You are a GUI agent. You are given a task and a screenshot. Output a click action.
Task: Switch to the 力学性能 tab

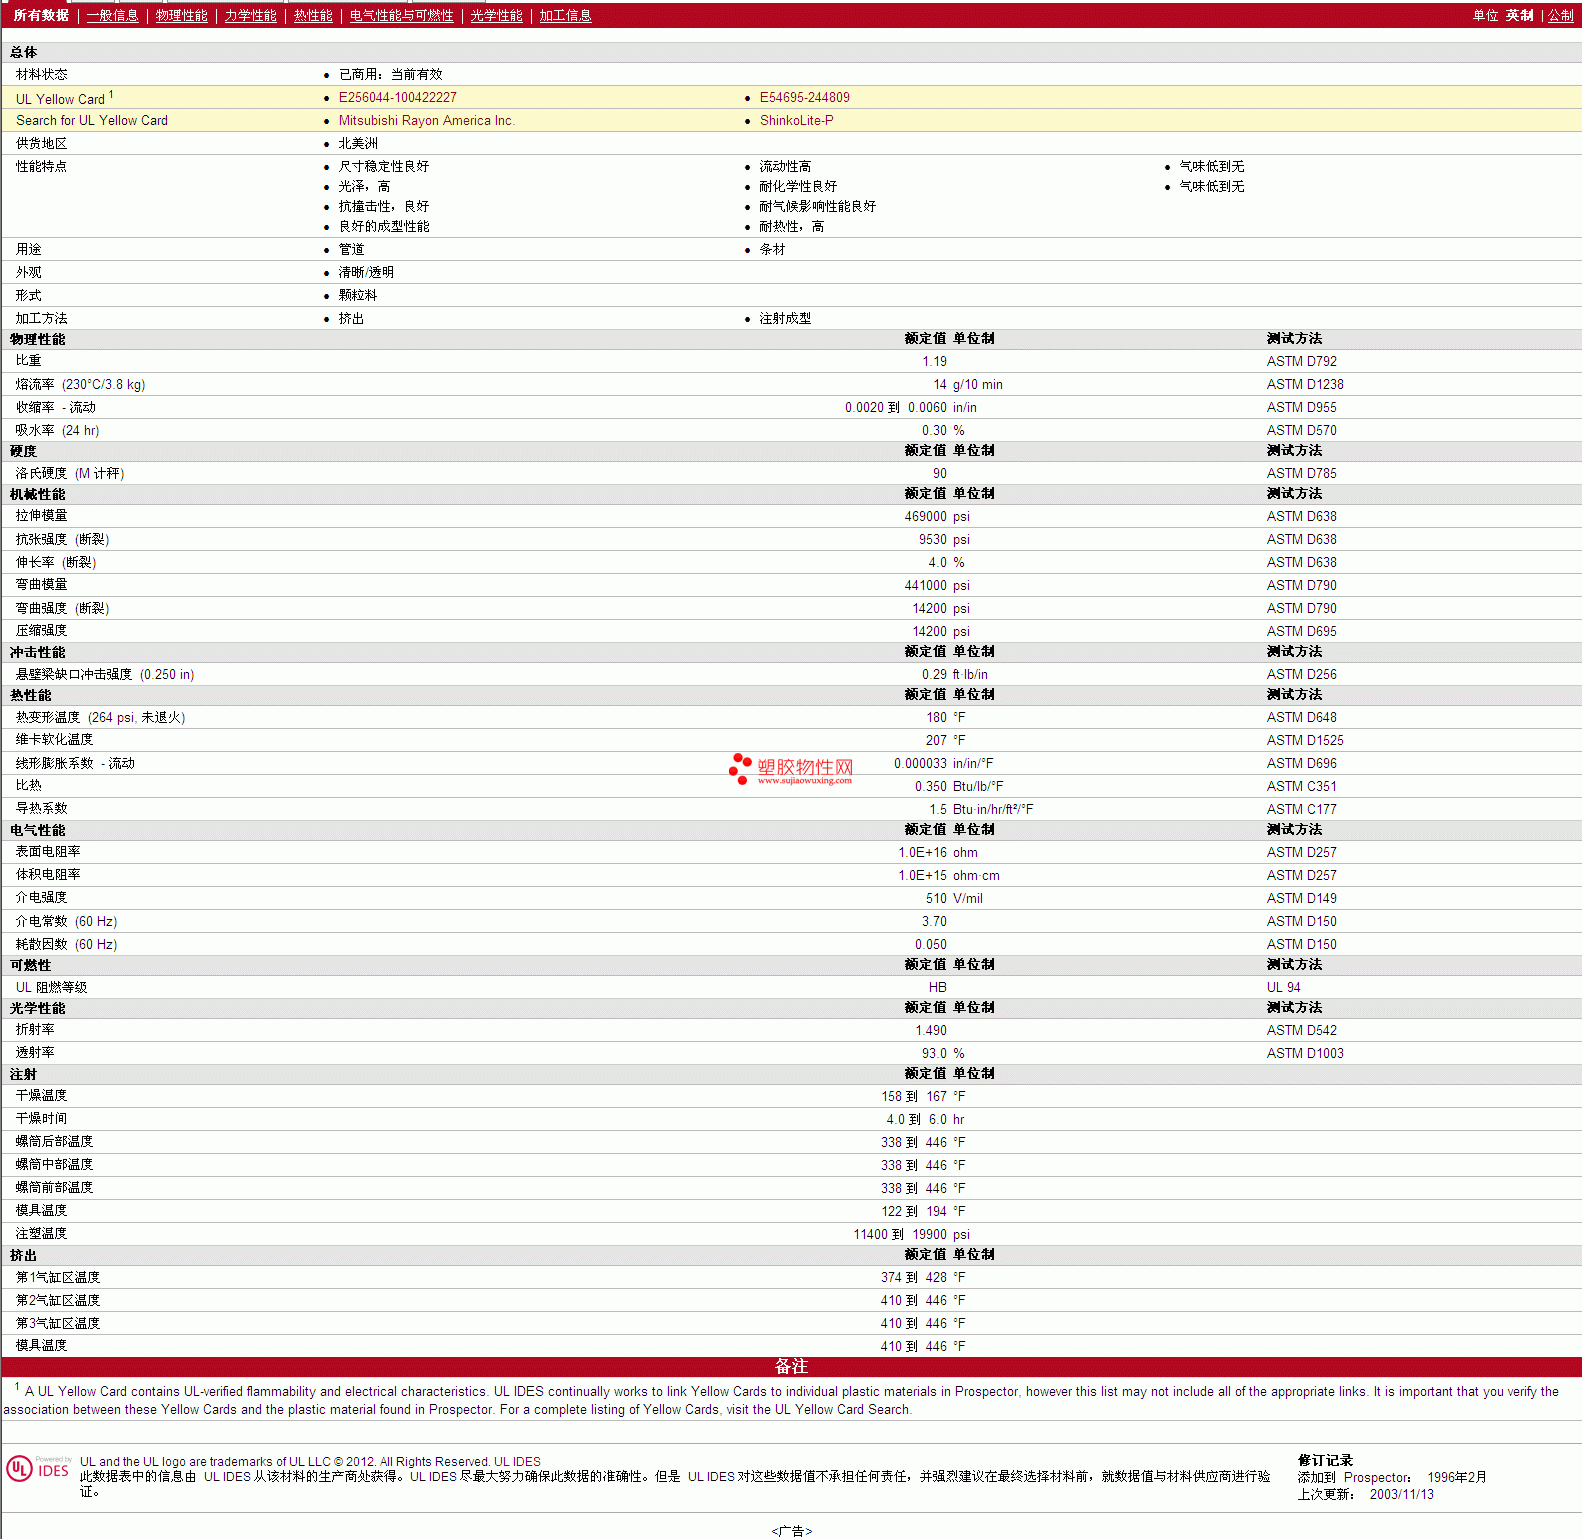click(250, 16)
